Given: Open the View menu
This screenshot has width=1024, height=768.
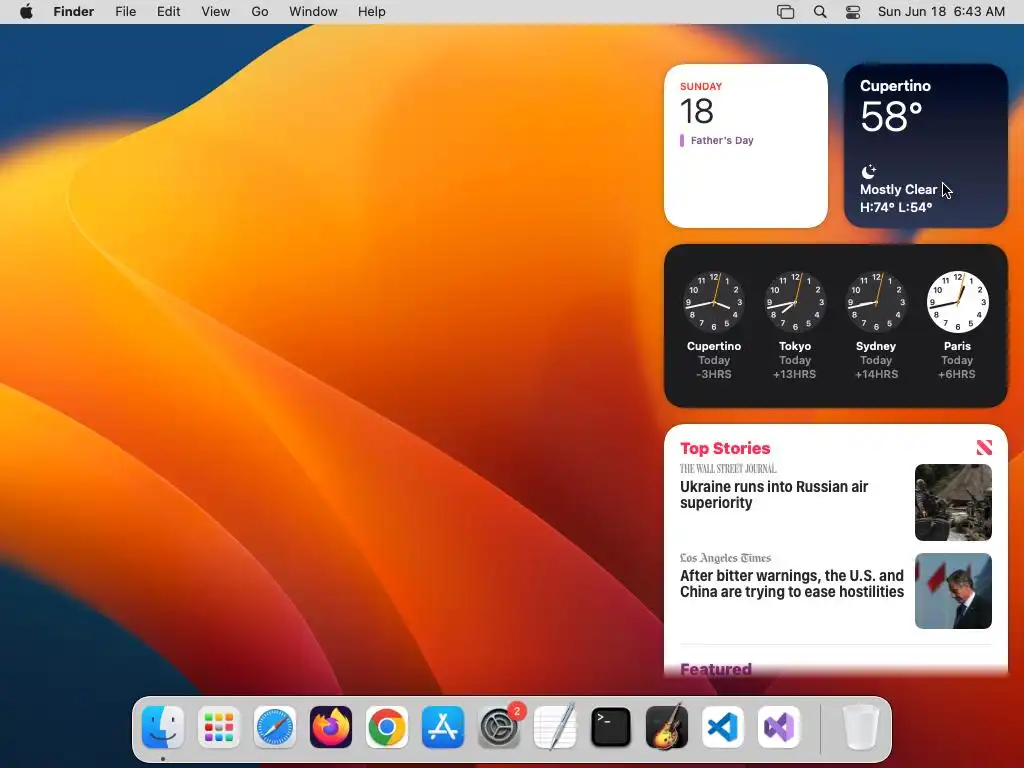Looking at the screenshot, I should (216, 12).
